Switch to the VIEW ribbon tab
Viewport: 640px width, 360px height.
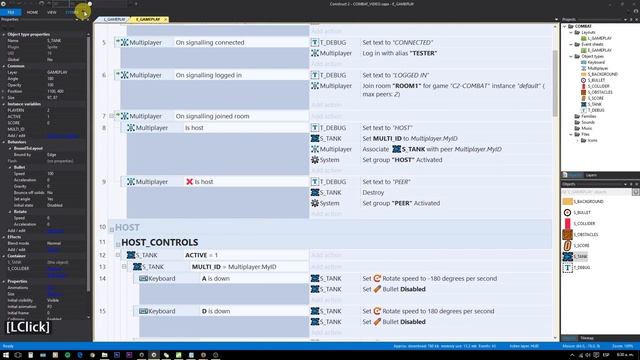(51, 12)
